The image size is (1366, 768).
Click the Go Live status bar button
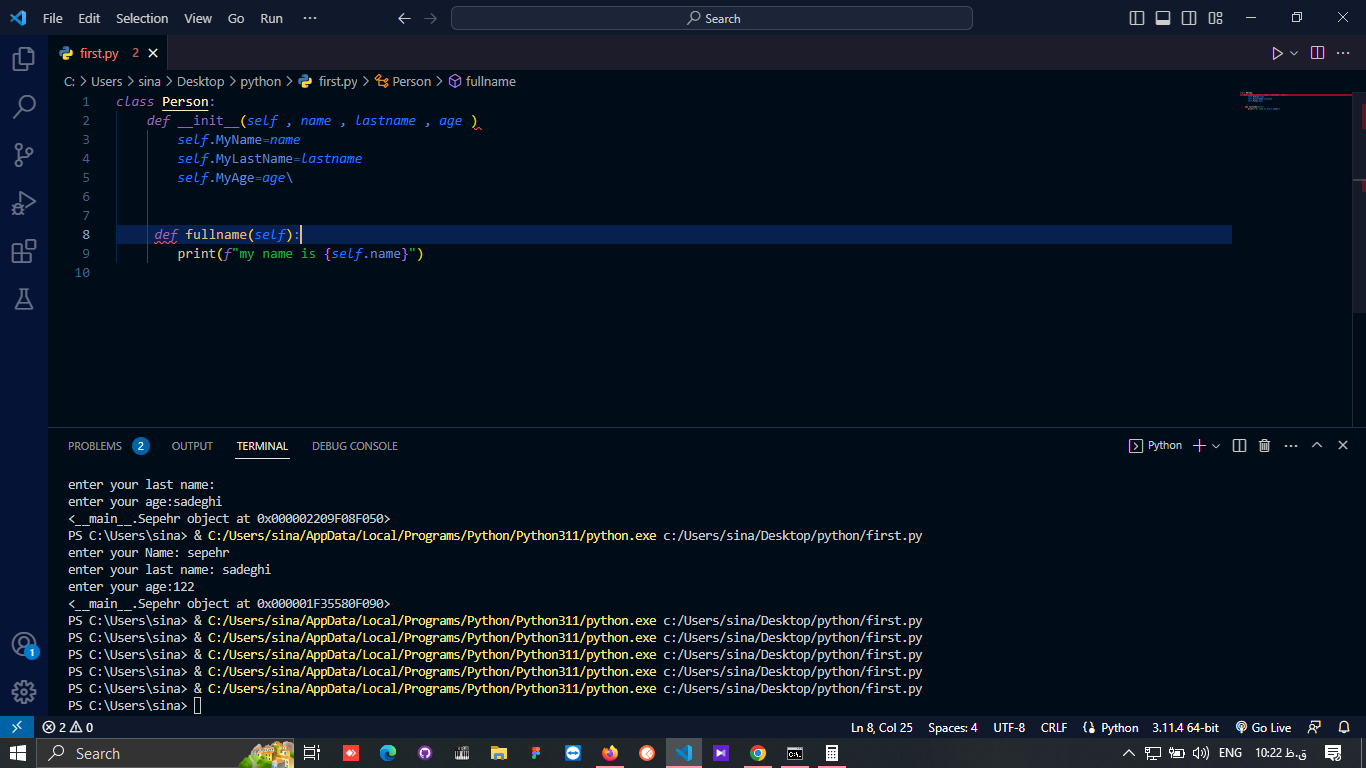click(x=1263, y=728)
